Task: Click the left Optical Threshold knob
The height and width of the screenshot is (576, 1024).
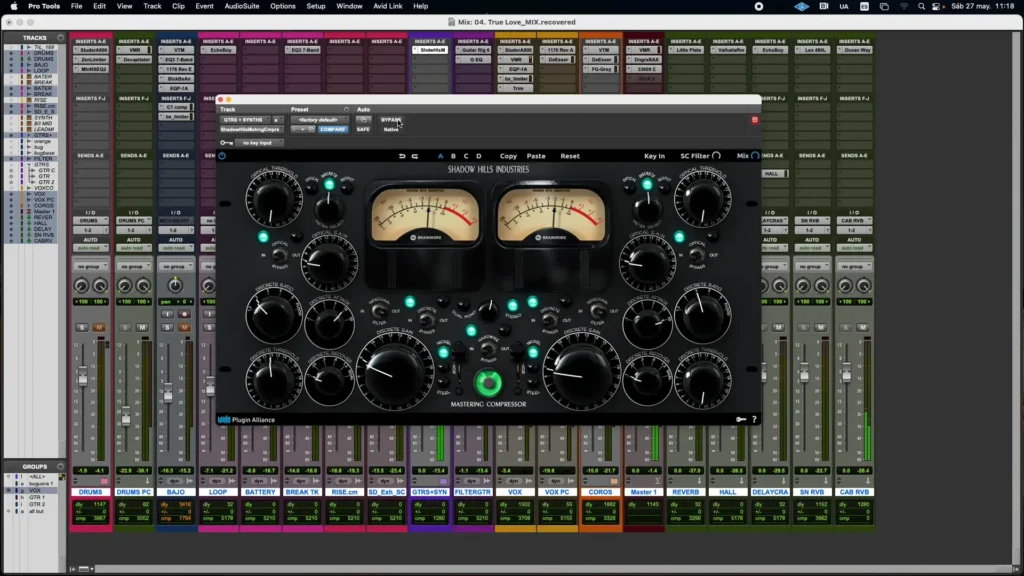Action: [274, 199]
